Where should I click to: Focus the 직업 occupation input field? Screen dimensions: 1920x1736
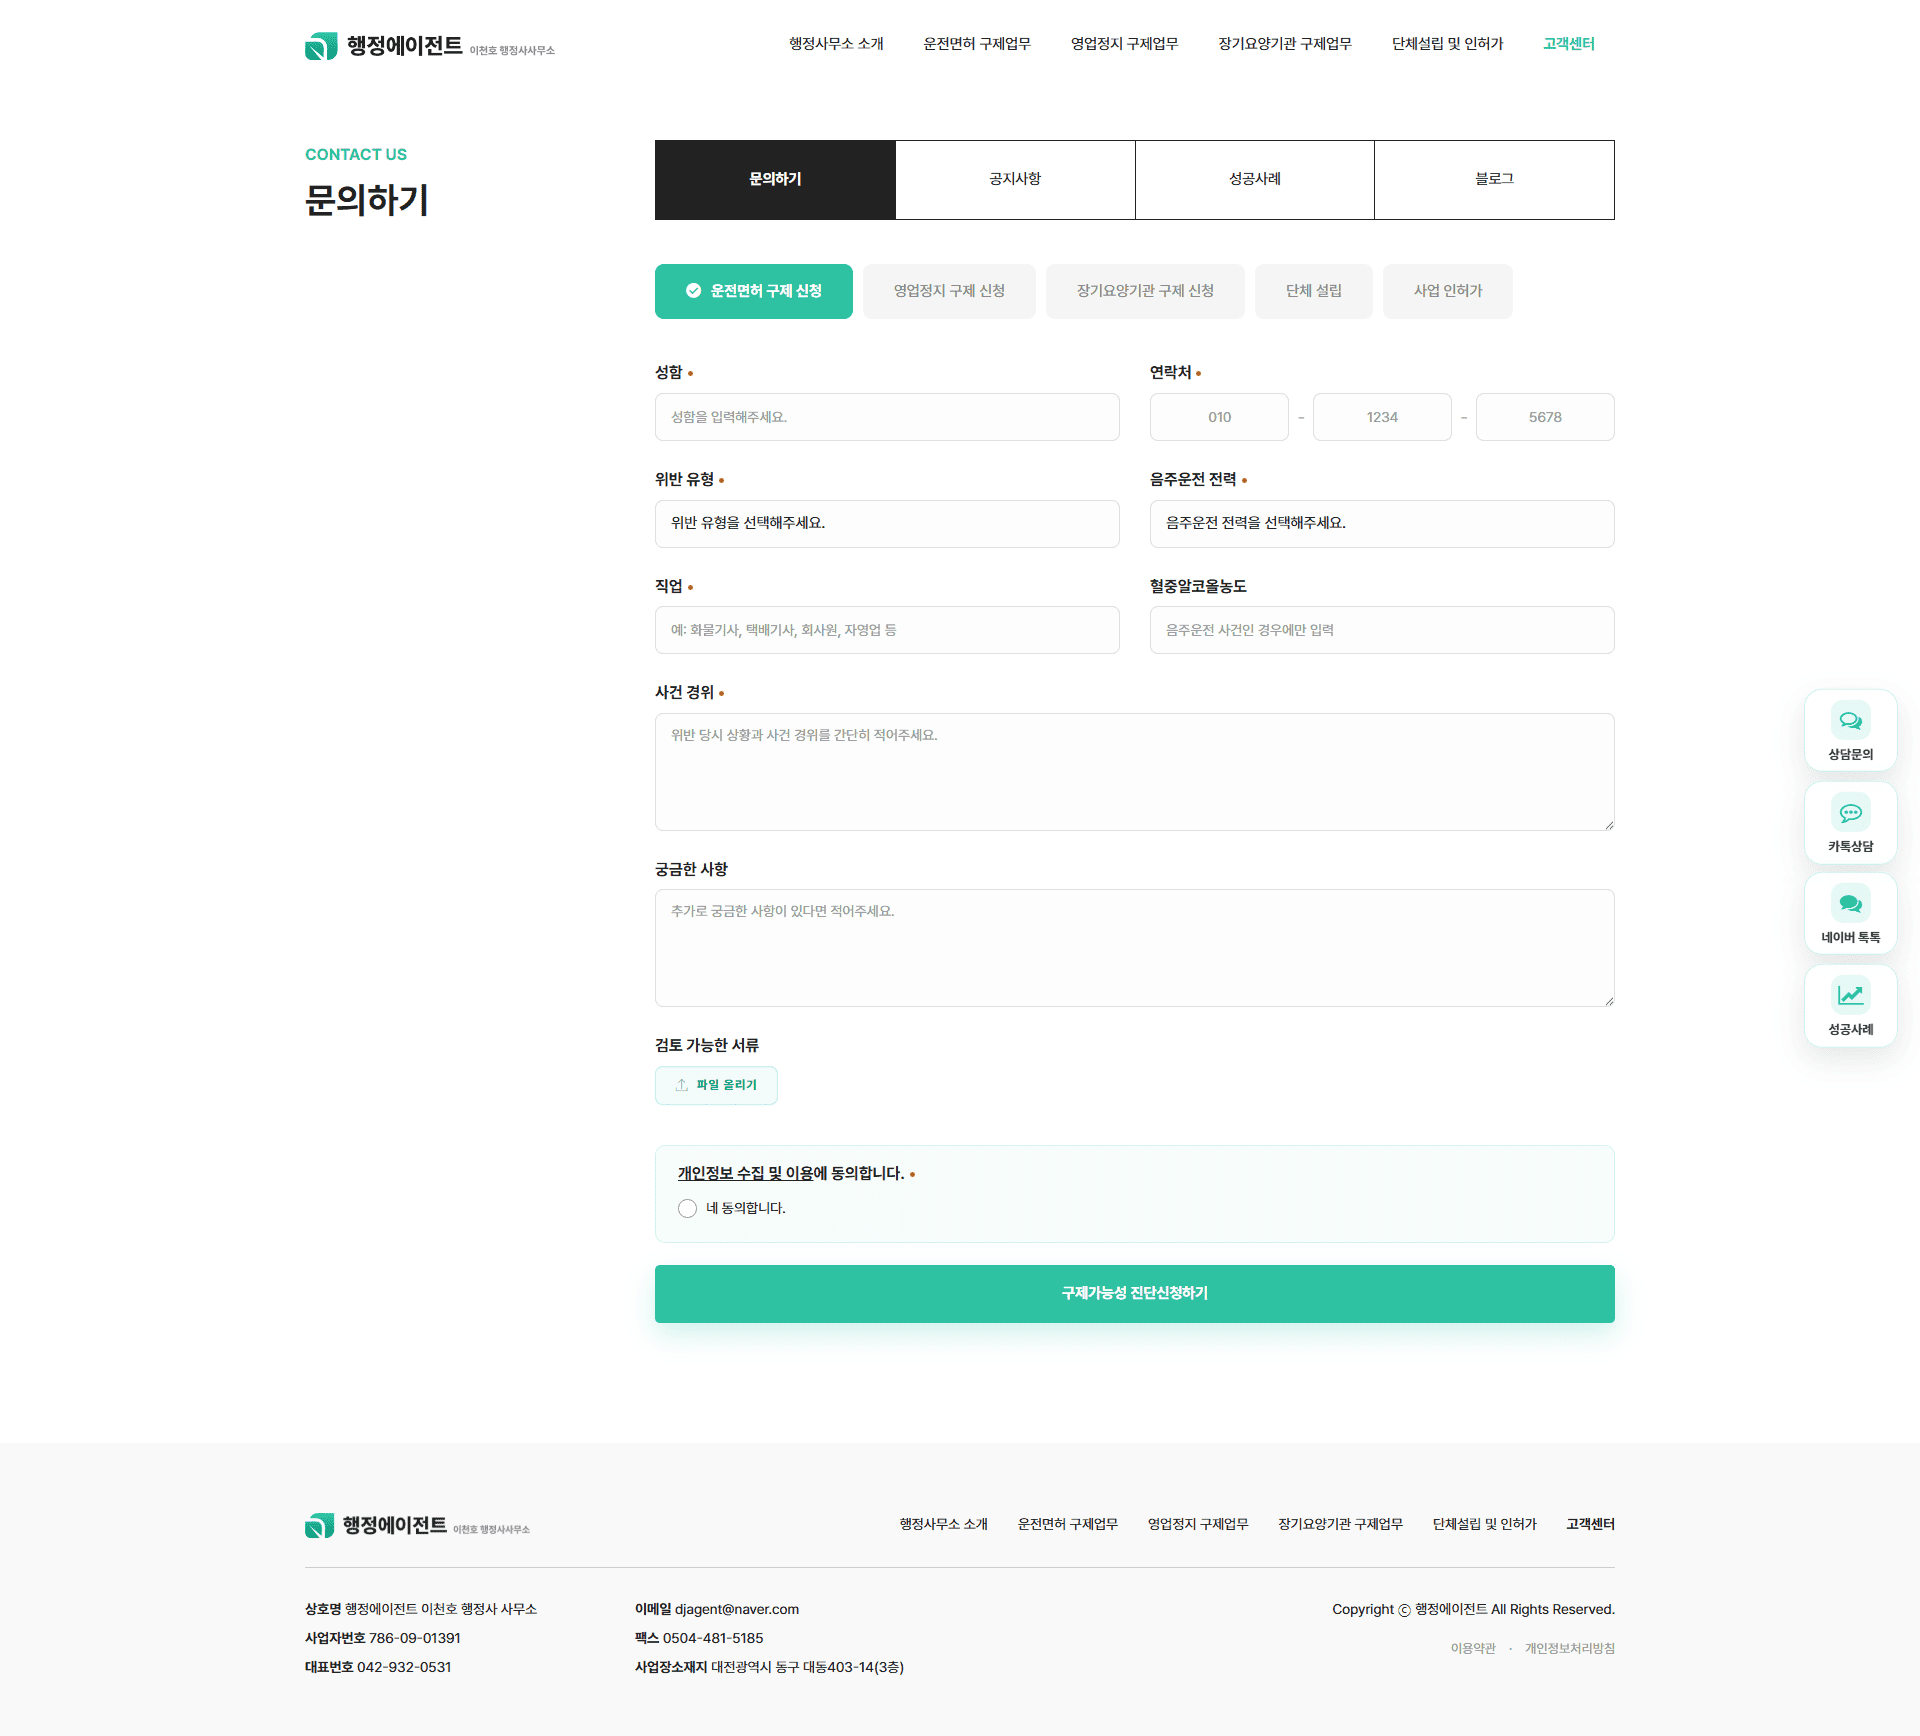point(887,630)
